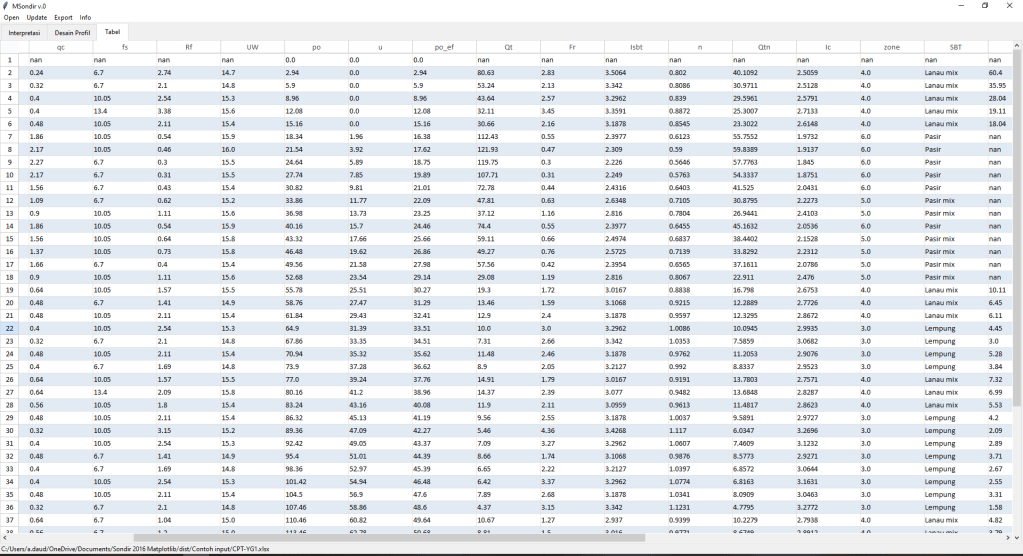Screen dimensions: 1023x556
Task: Open the Open menu
Action: click(11, 18)
